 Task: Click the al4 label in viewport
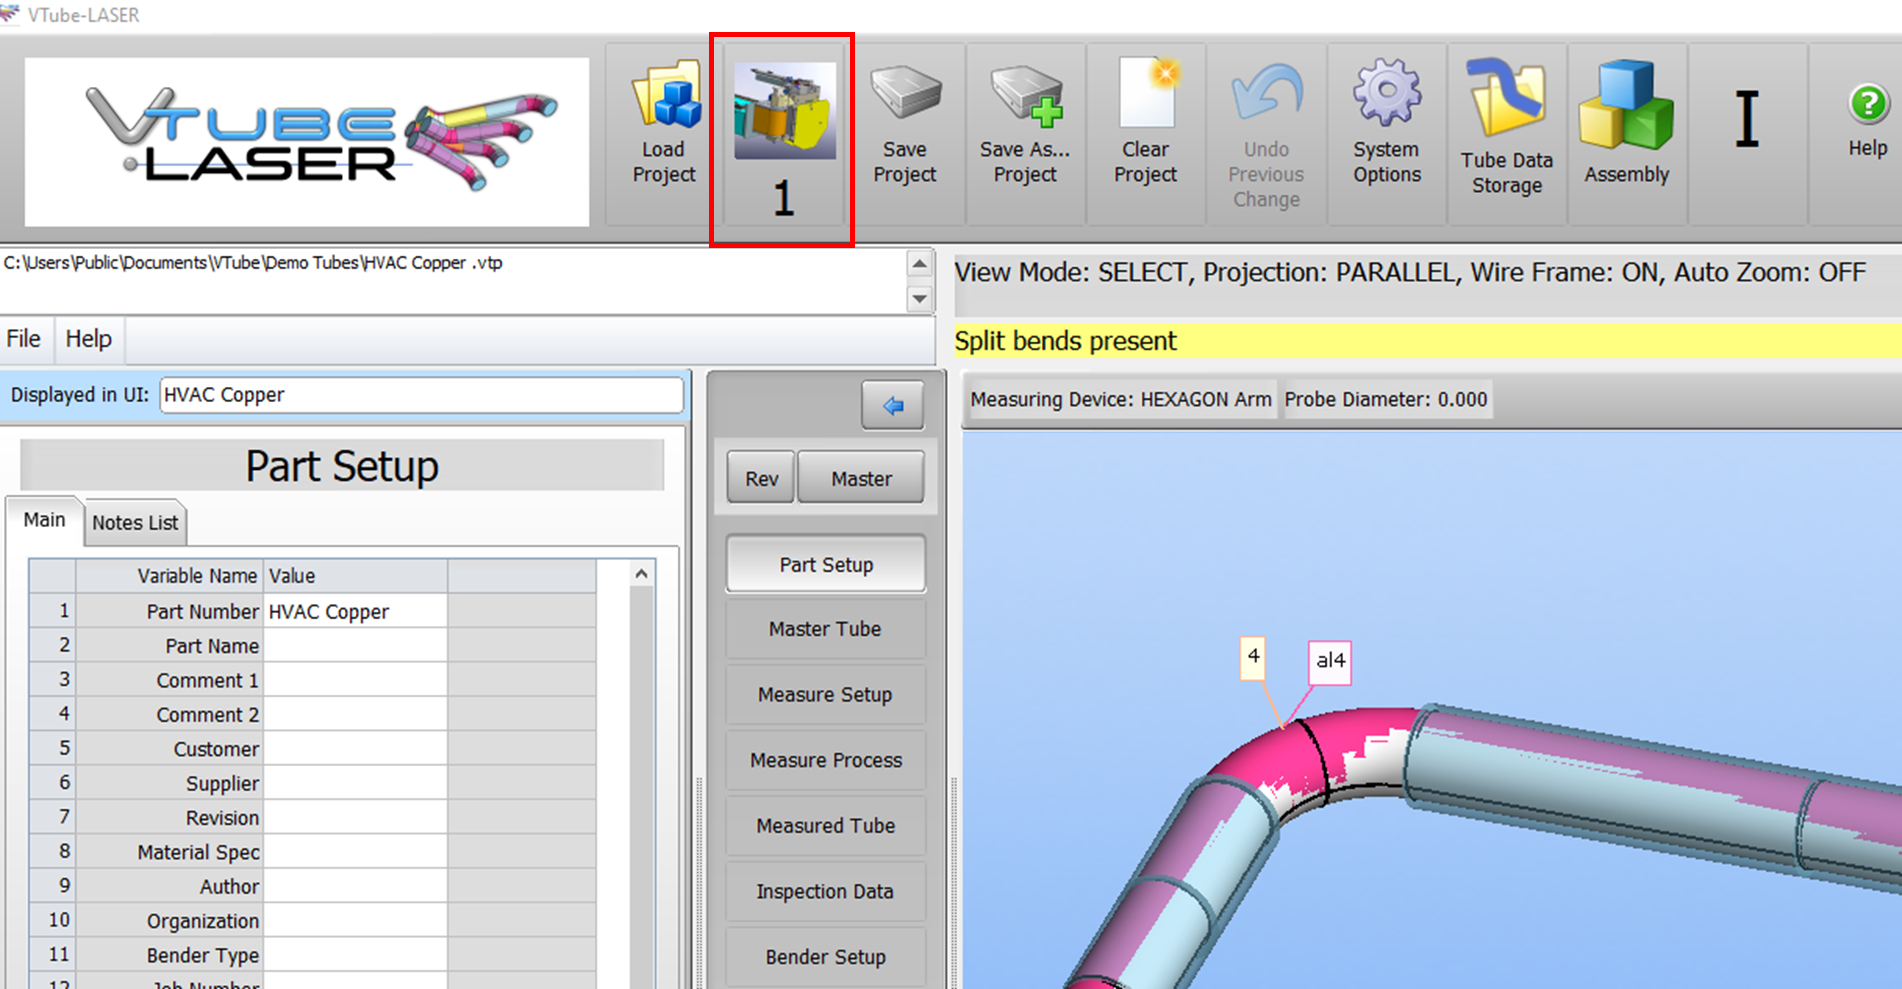click(1330, 661)
